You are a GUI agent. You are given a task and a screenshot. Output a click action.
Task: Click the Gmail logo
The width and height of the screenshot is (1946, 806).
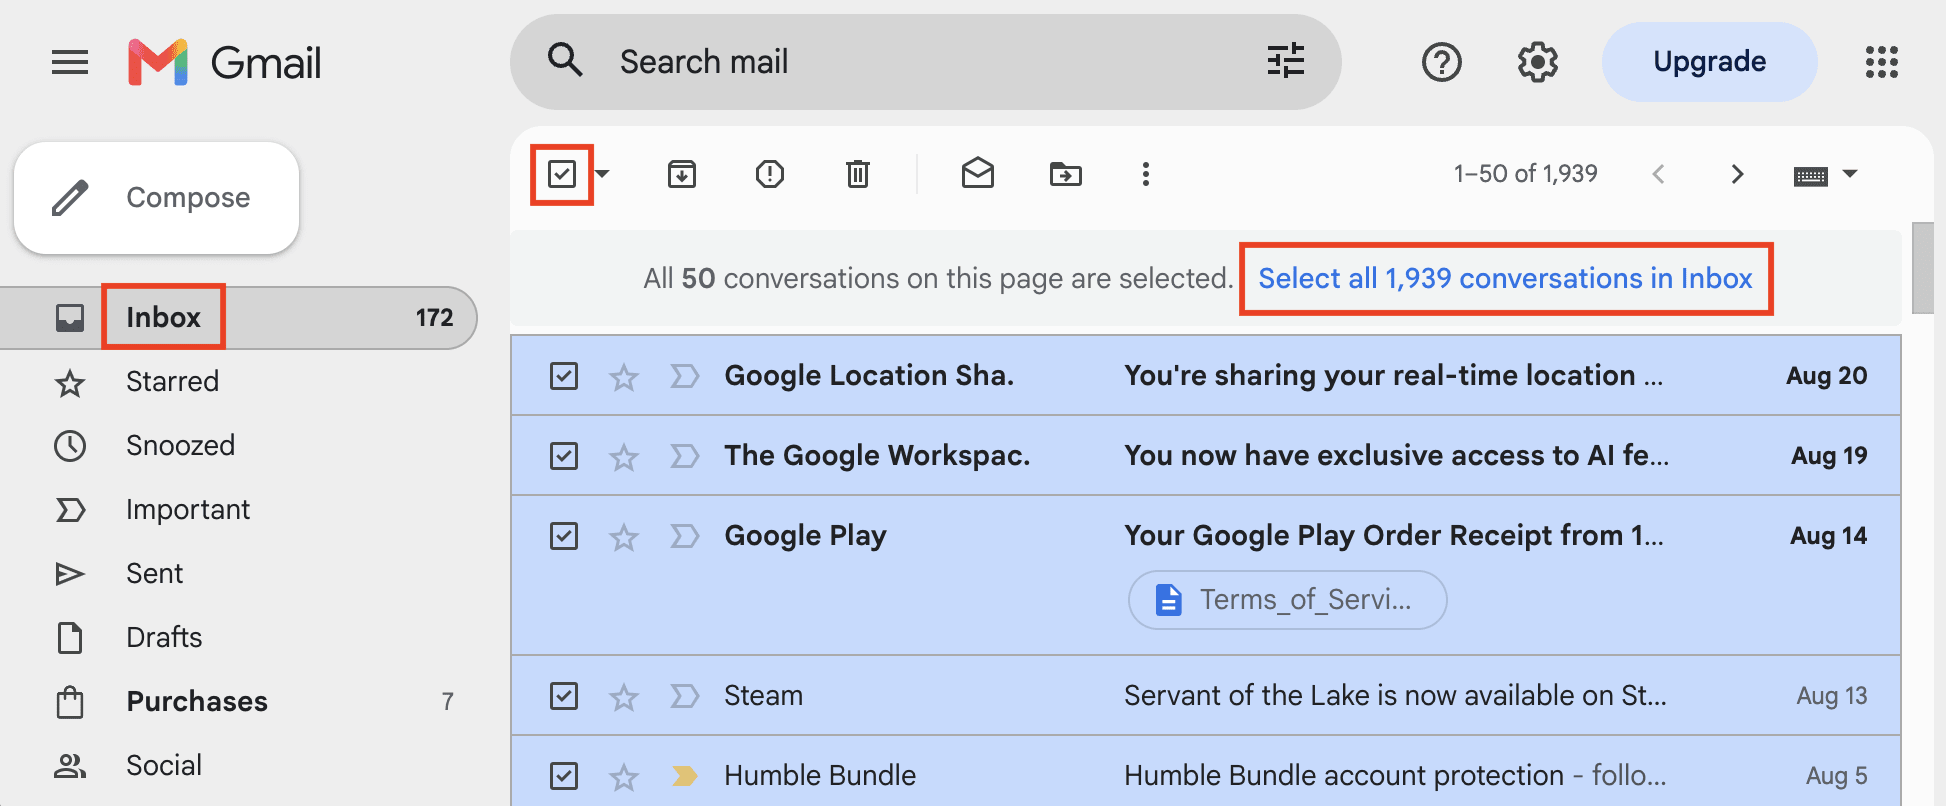224,62
